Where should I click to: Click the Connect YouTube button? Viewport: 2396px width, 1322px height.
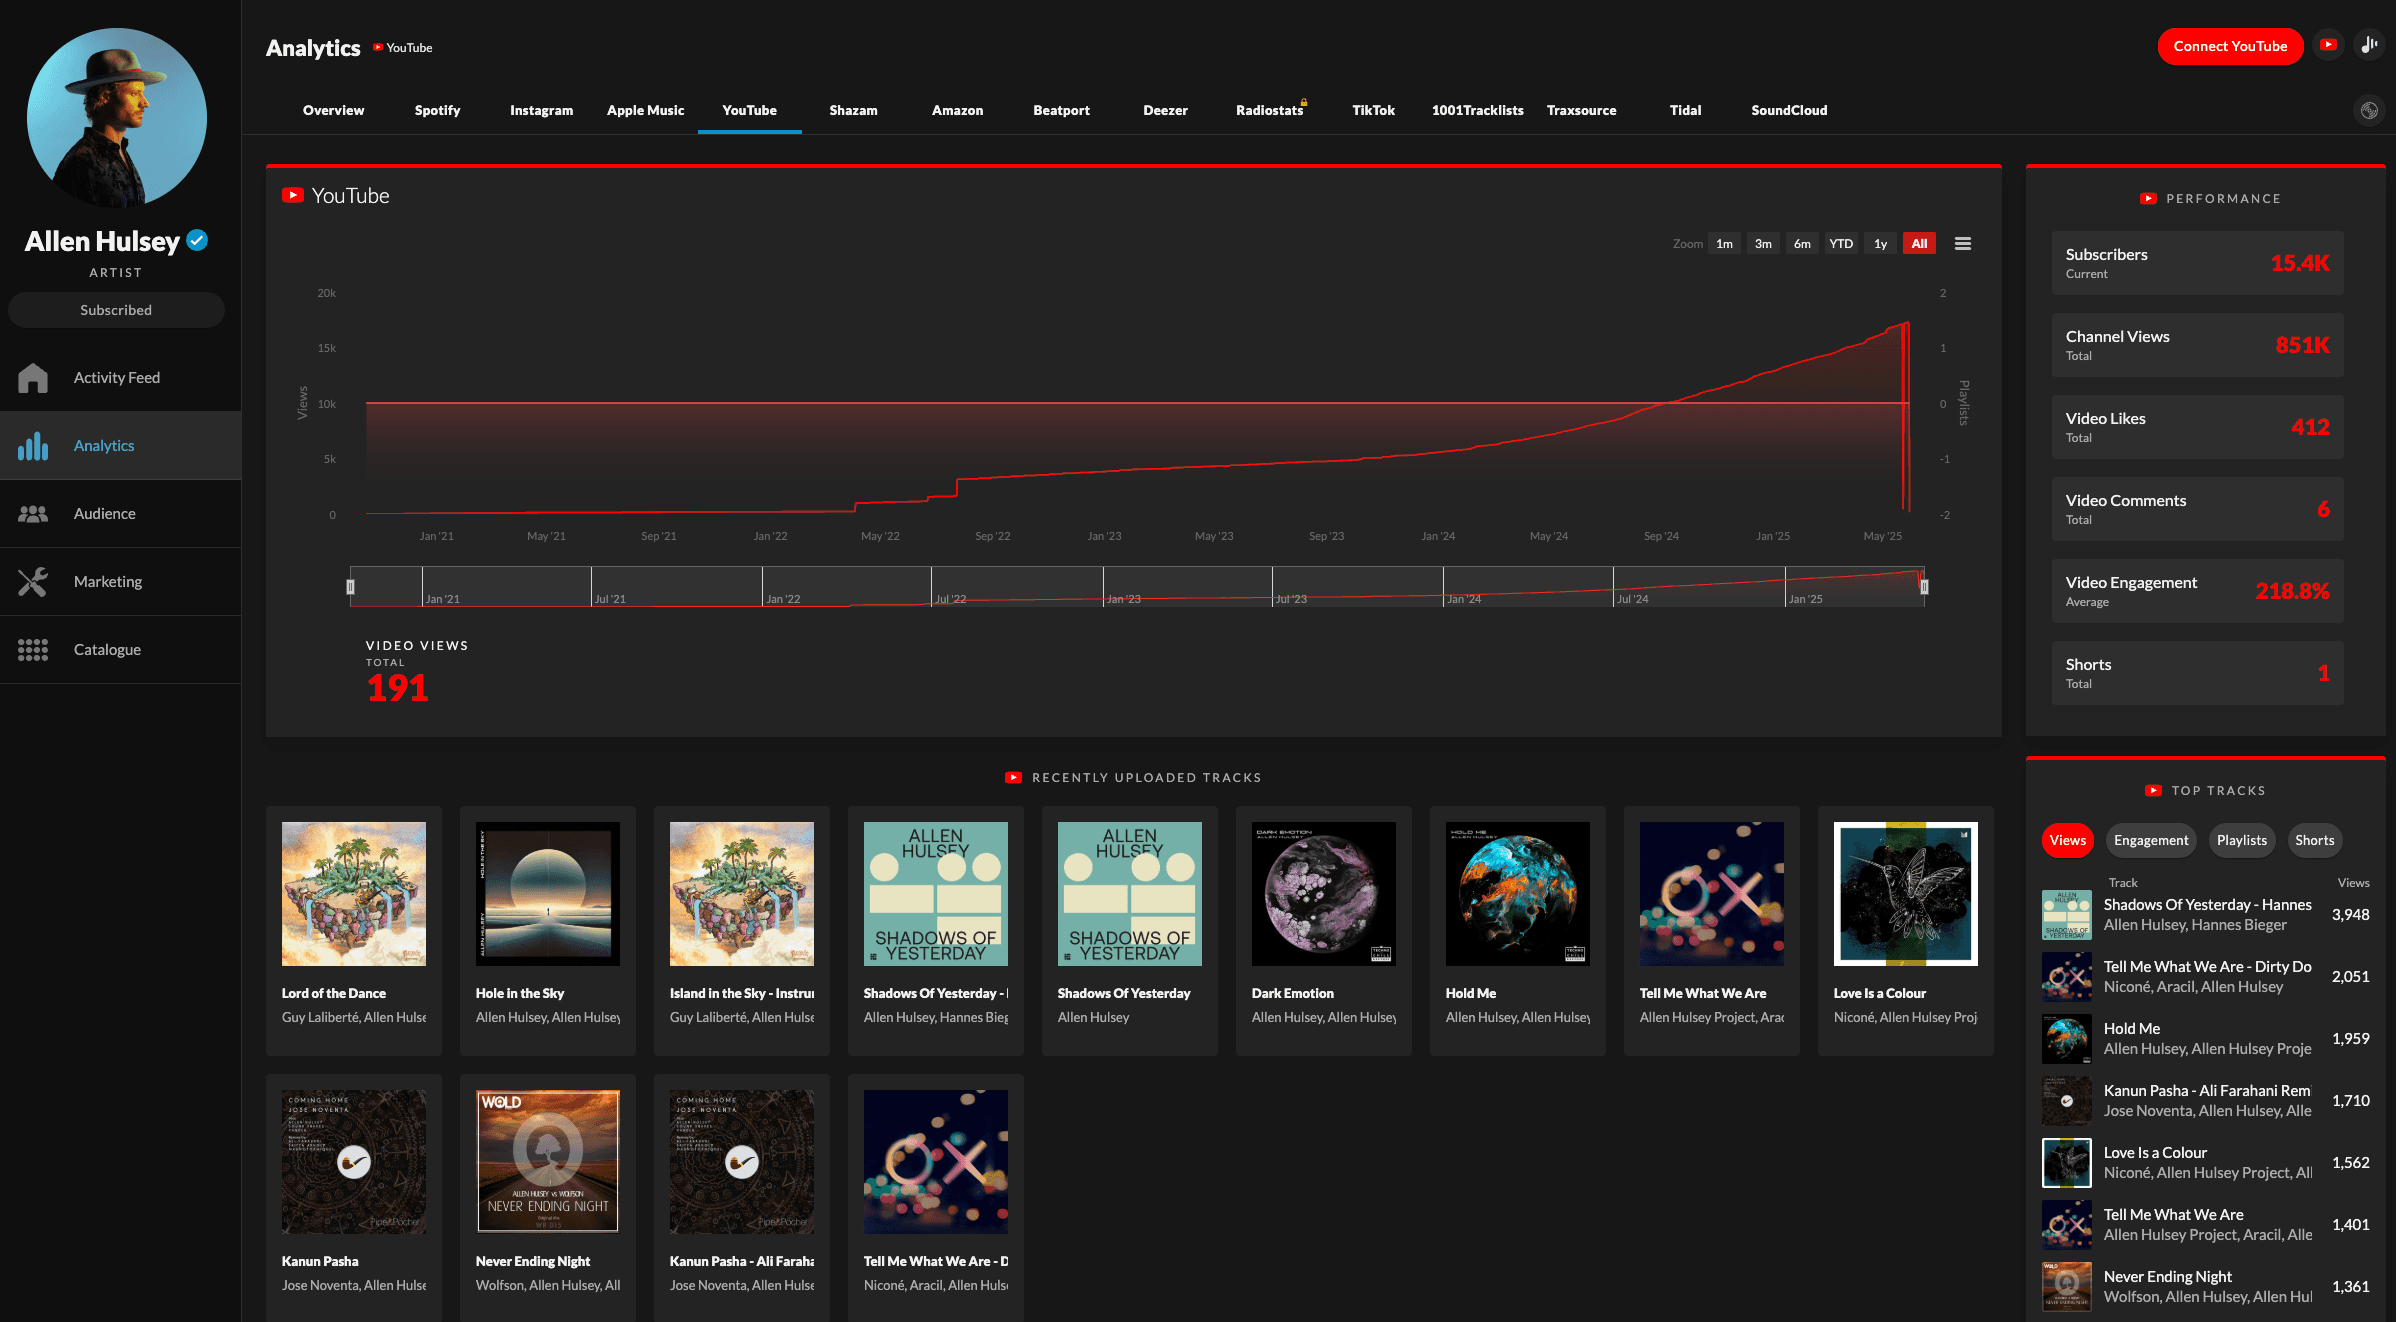[x=2230, y=46]
